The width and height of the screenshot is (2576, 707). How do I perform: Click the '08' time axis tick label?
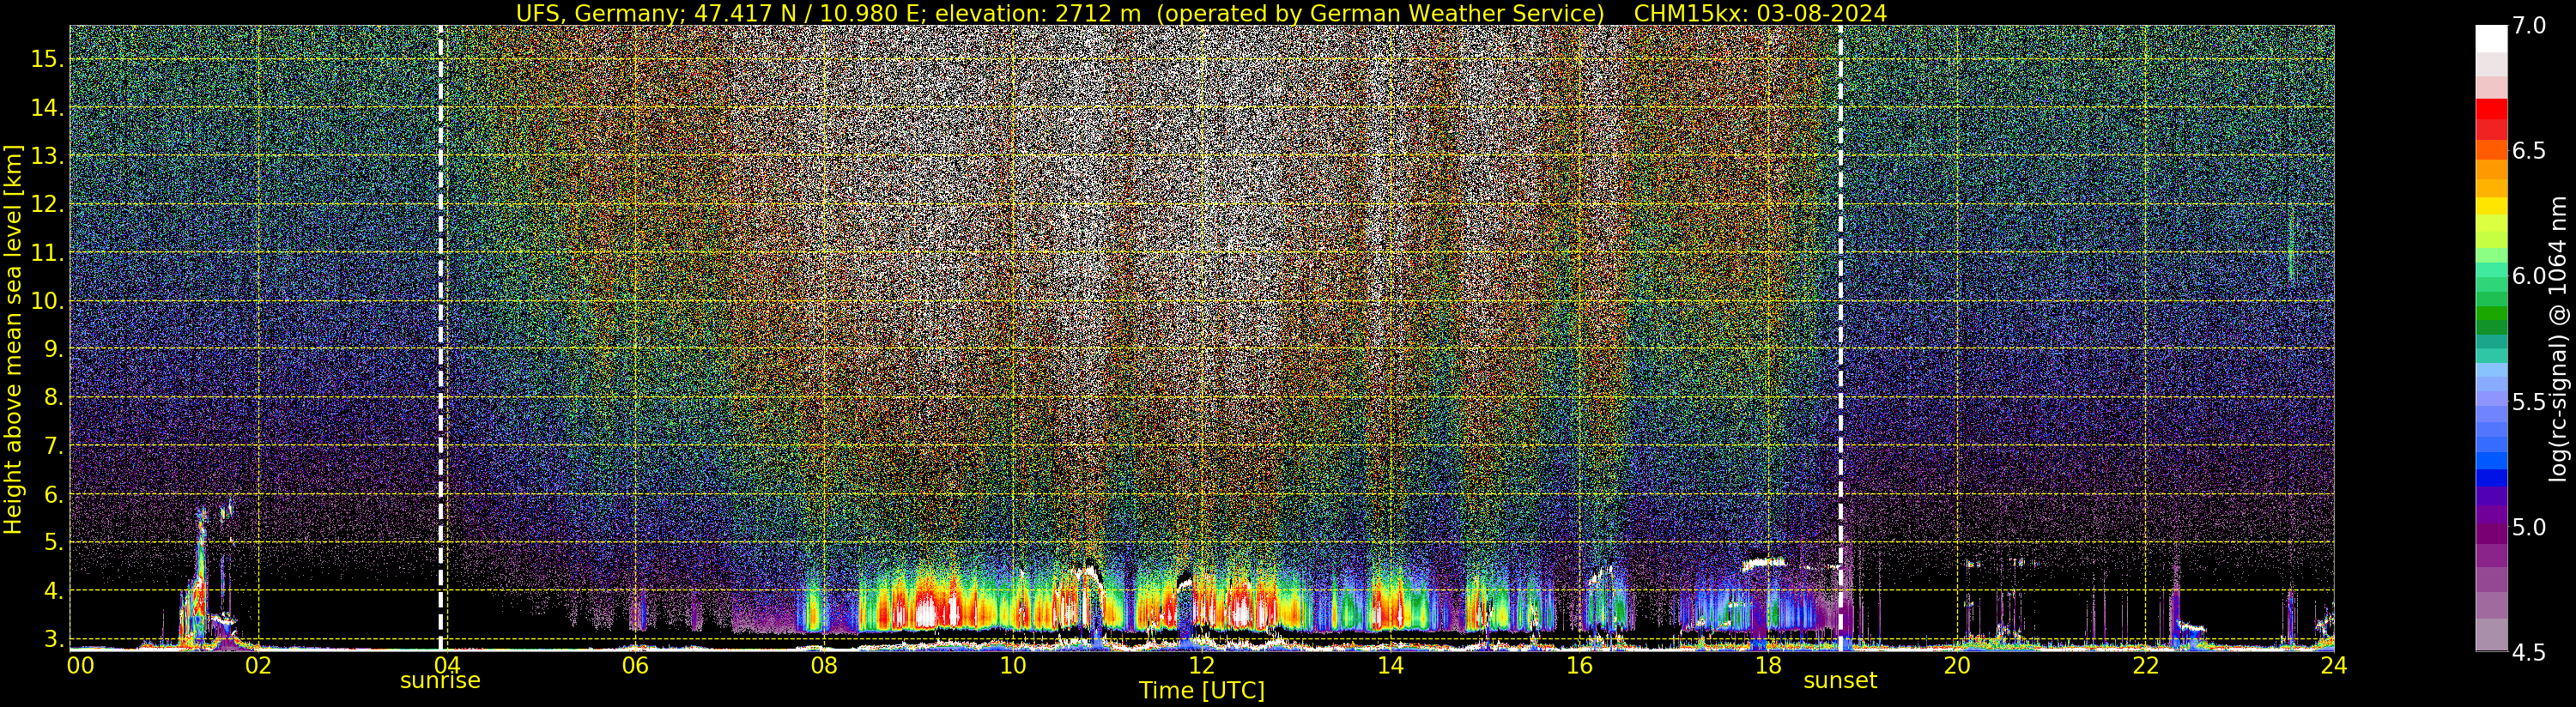pyautogui.click(x=824, y=666)
